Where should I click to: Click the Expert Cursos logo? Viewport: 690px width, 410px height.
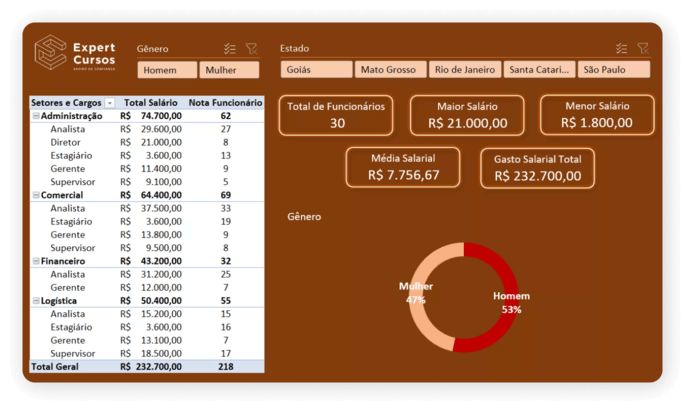[75, 54]
